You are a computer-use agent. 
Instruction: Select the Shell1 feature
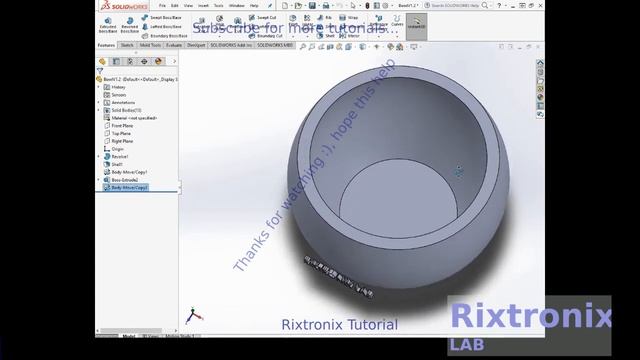click(x=113, y=164)
